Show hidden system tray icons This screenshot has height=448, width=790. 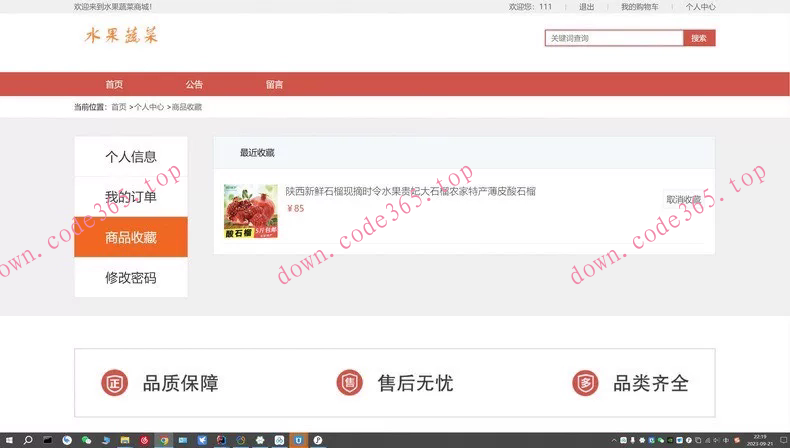614,440
